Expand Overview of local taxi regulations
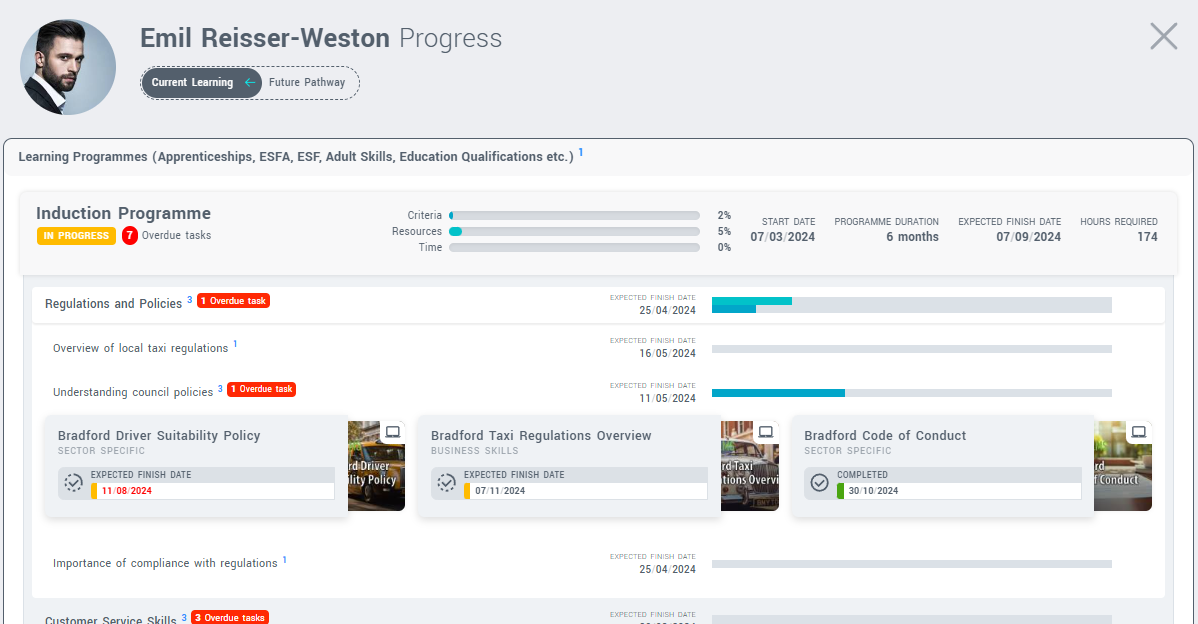This screenshot has width=1198, height=624. [x=141, y=348]
